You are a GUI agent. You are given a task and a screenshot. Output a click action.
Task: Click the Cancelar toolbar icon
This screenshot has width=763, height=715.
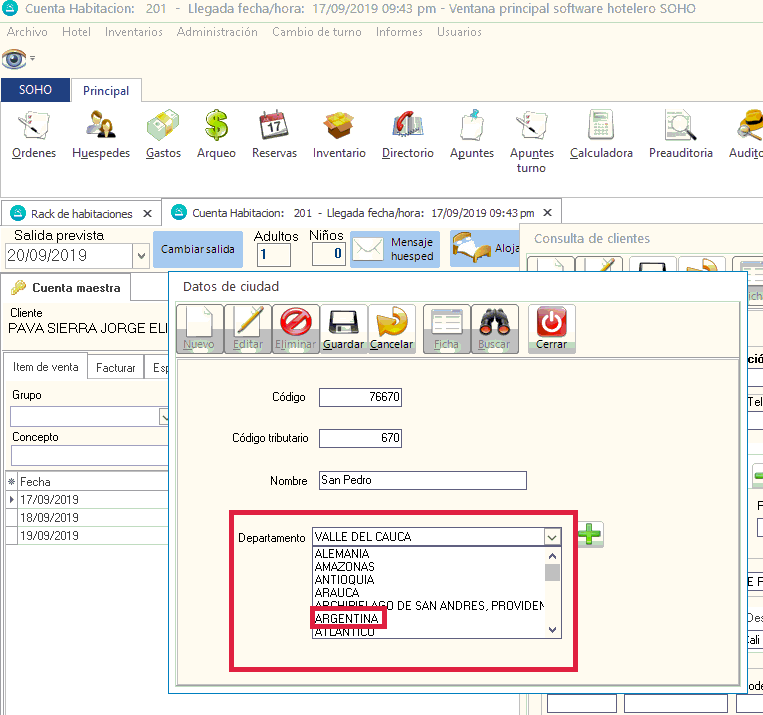click(x=391, y=329)
